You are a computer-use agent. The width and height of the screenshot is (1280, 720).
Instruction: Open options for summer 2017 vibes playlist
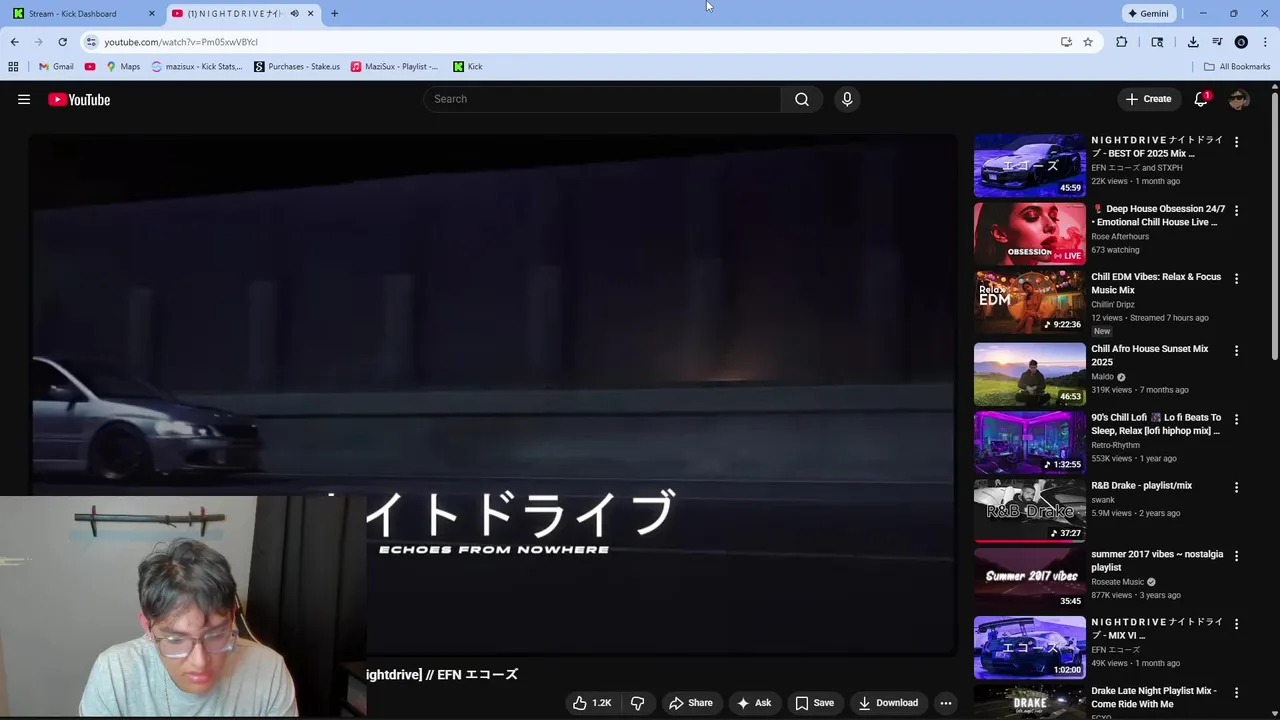(1236, 556)
